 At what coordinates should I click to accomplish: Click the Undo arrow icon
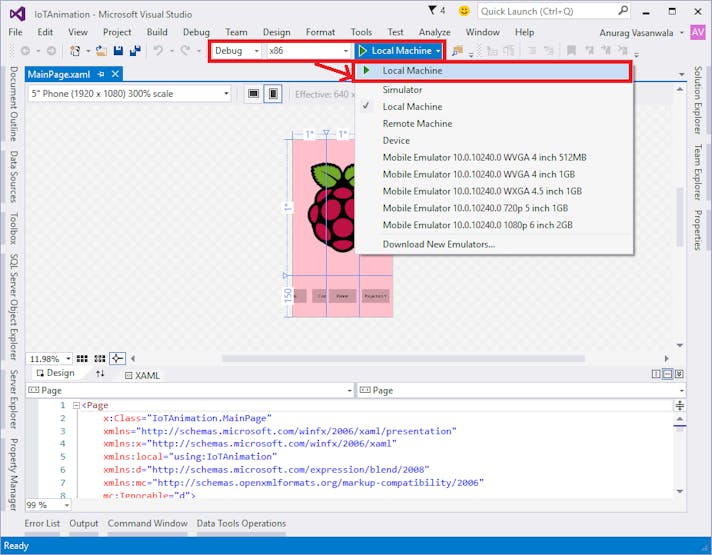(x=158, y=50)
